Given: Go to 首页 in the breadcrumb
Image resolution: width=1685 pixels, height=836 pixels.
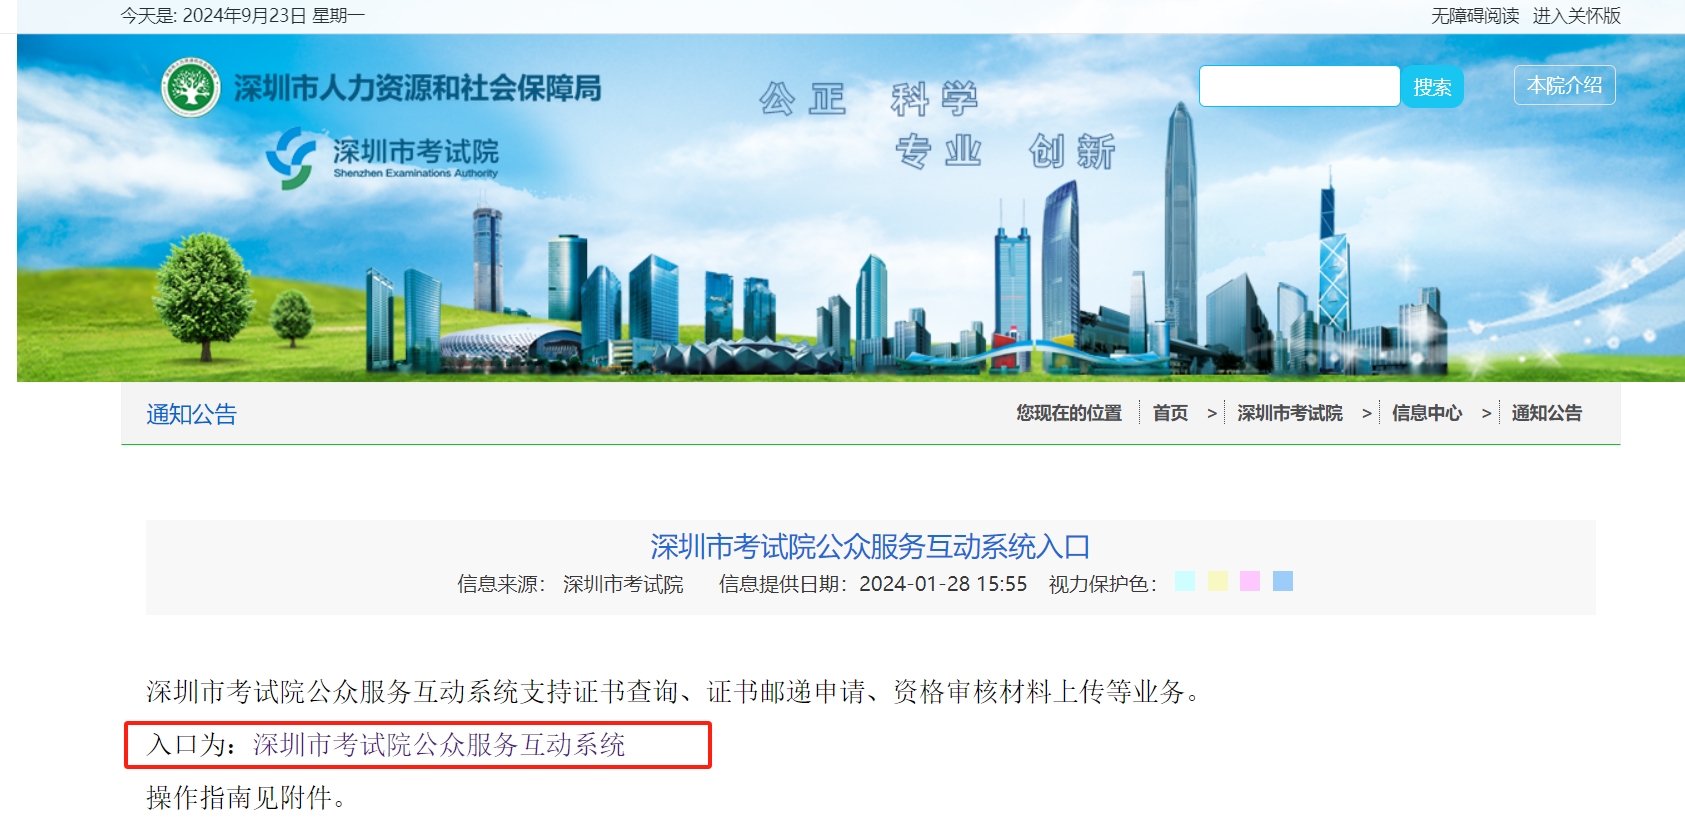Looking at the screenshot, I should click(1170, 413).
